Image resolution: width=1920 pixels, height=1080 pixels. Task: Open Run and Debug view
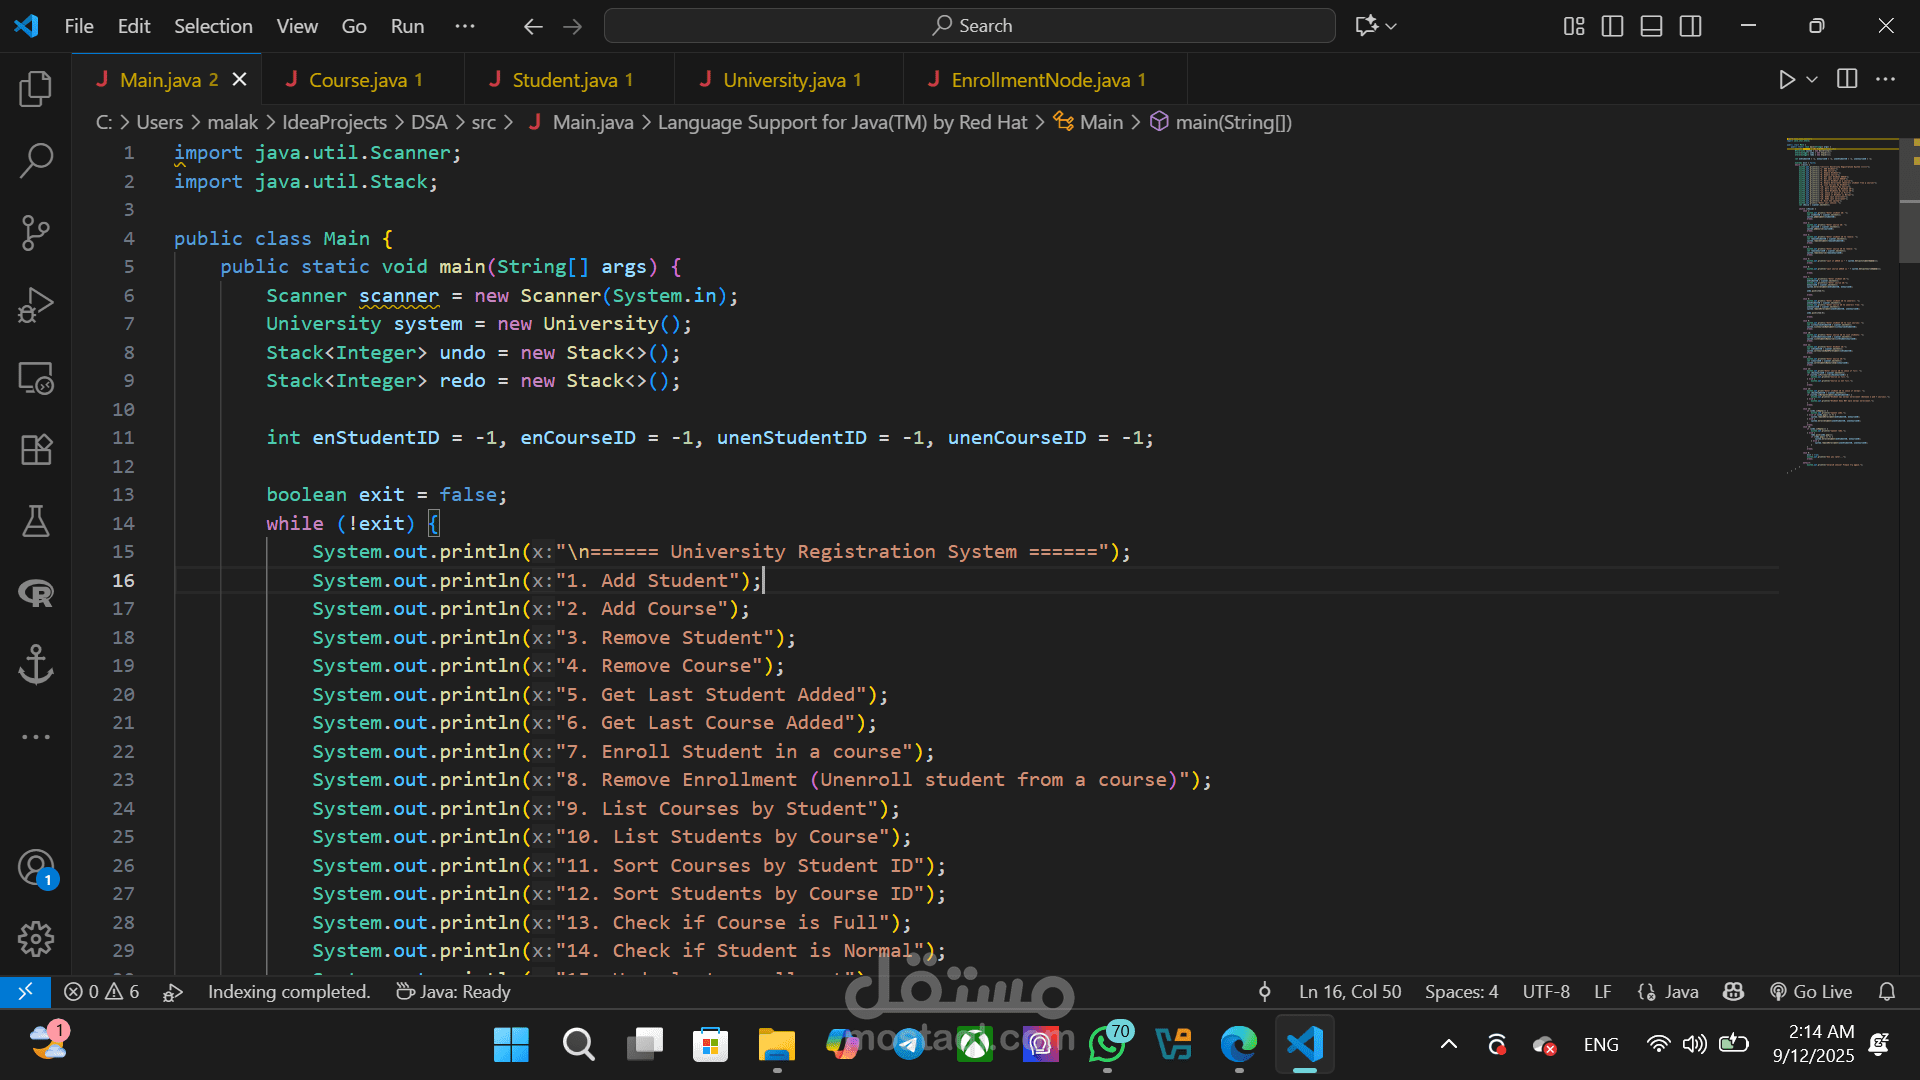click(x=36, y=305)
